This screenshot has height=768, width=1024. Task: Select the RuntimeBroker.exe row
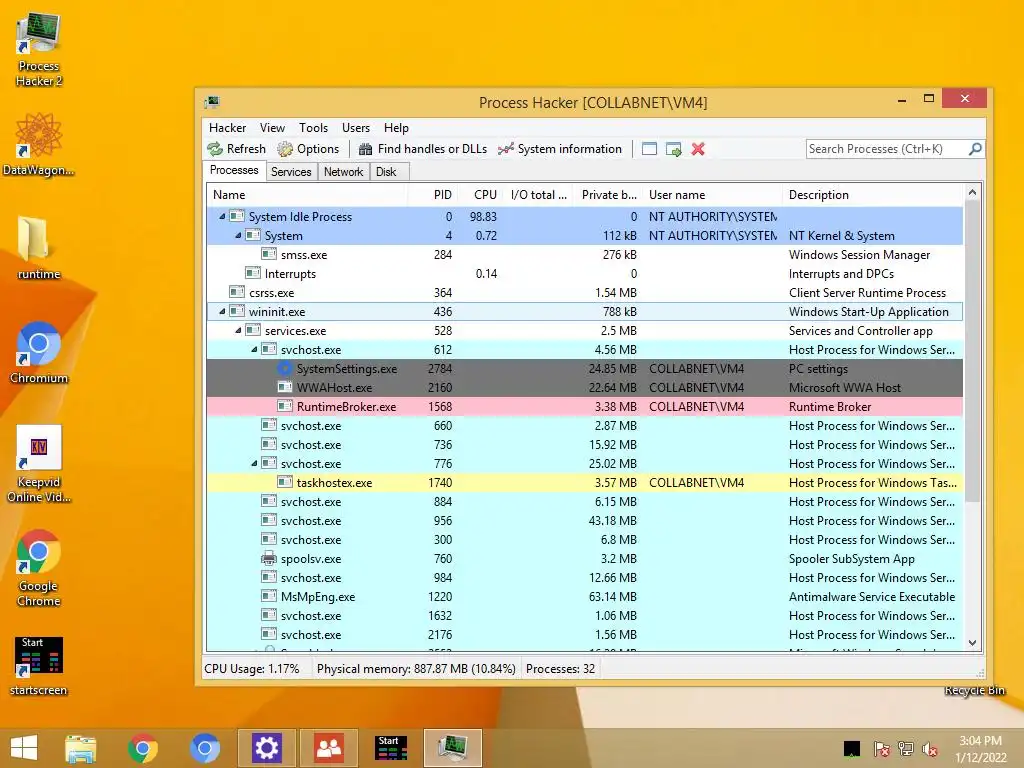[584, 406]
